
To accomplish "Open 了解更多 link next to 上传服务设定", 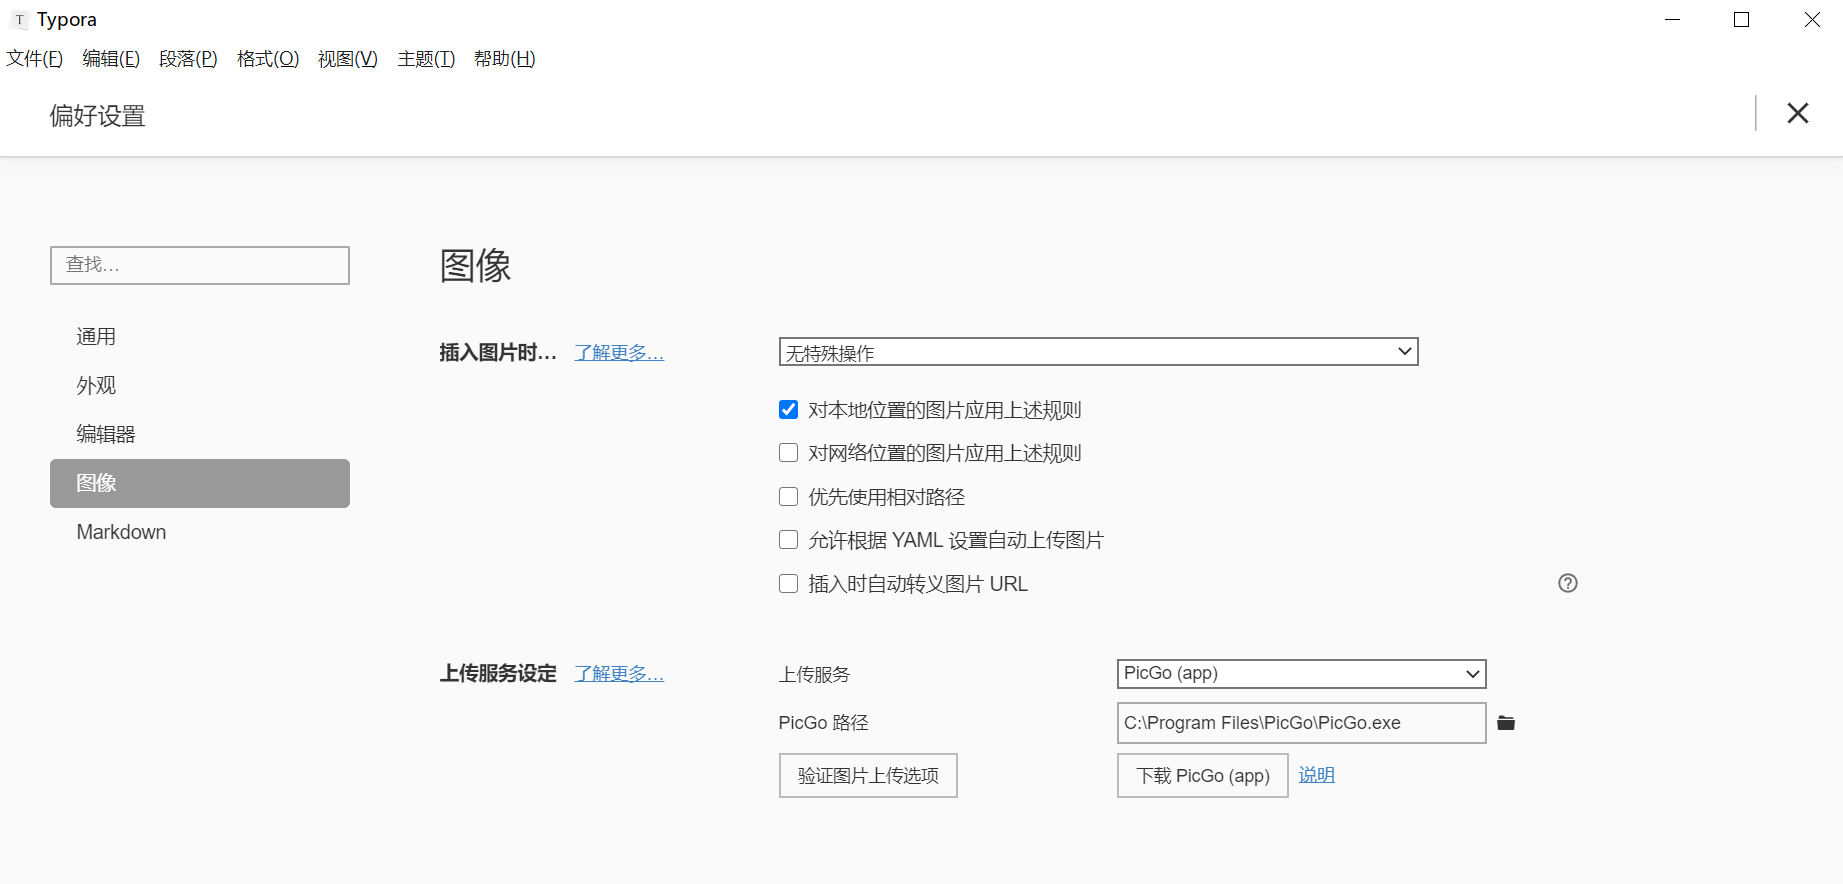I will [x=619, y=674].
